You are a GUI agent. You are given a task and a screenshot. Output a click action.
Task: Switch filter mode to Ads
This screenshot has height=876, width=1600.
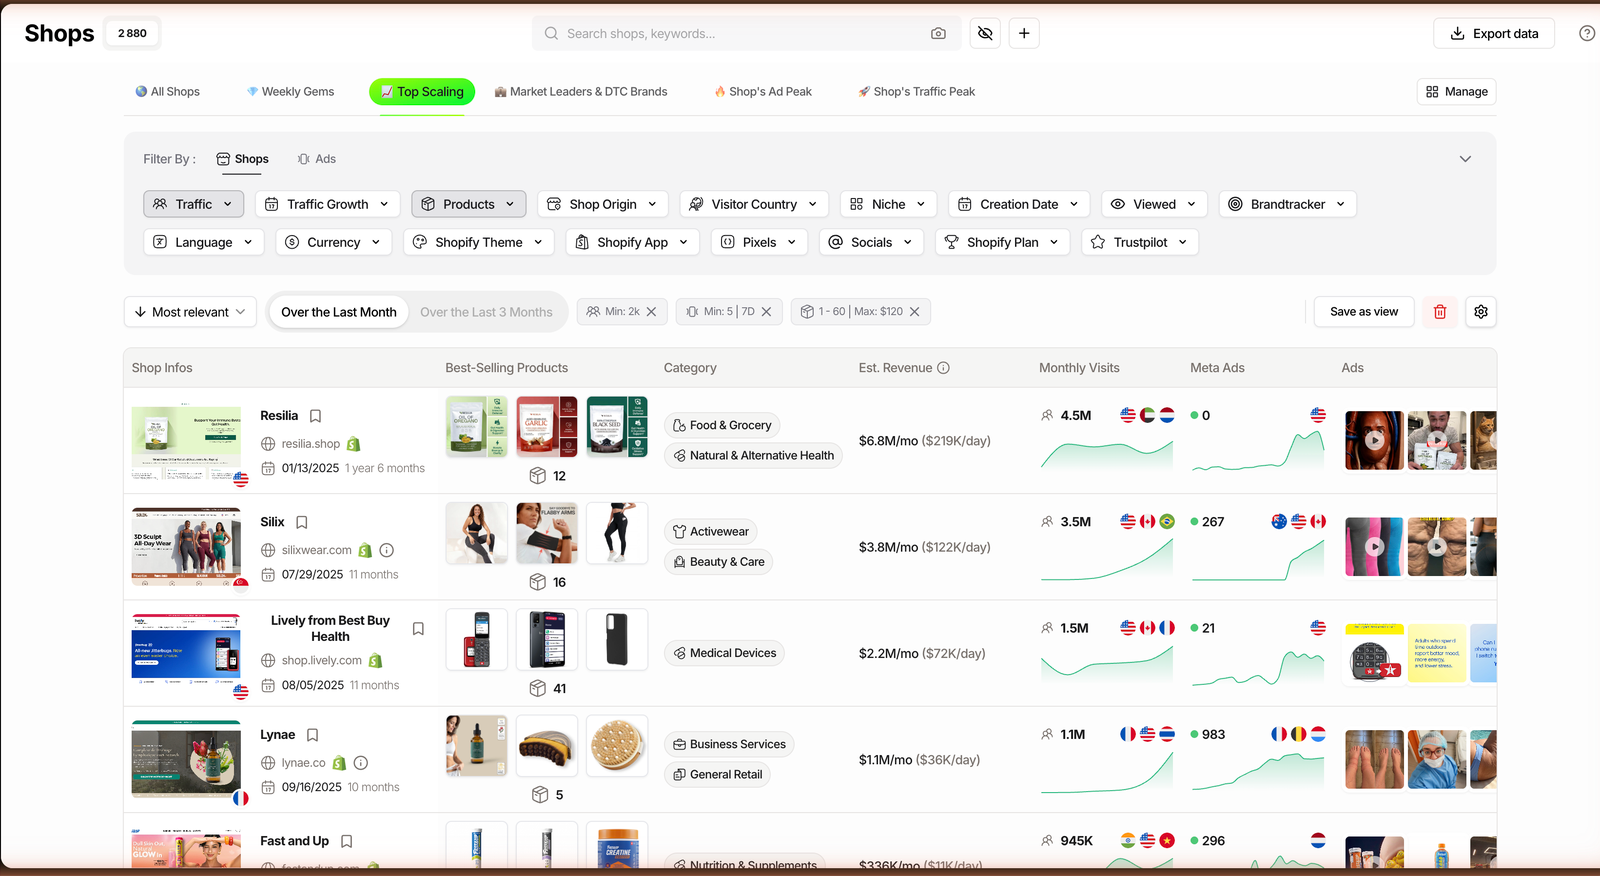[x=317, y=159]
